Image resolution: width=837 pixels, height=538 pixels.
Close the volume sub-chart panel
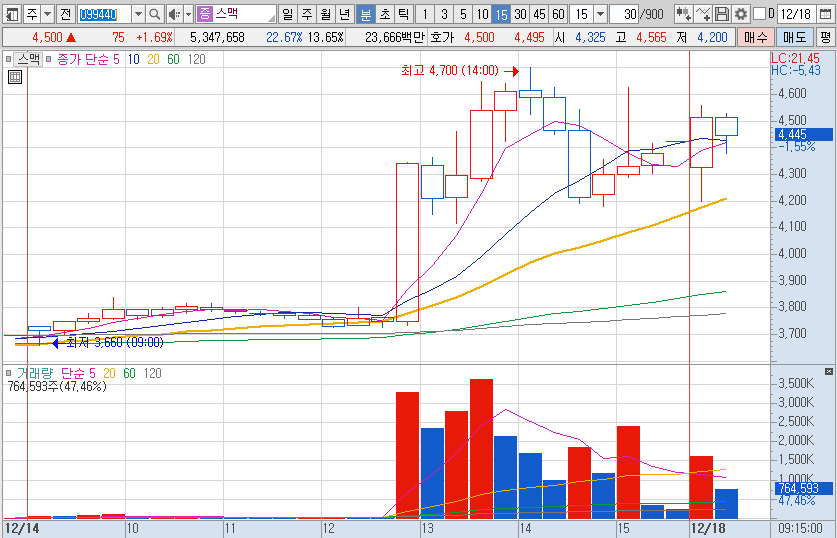(828, 371)
